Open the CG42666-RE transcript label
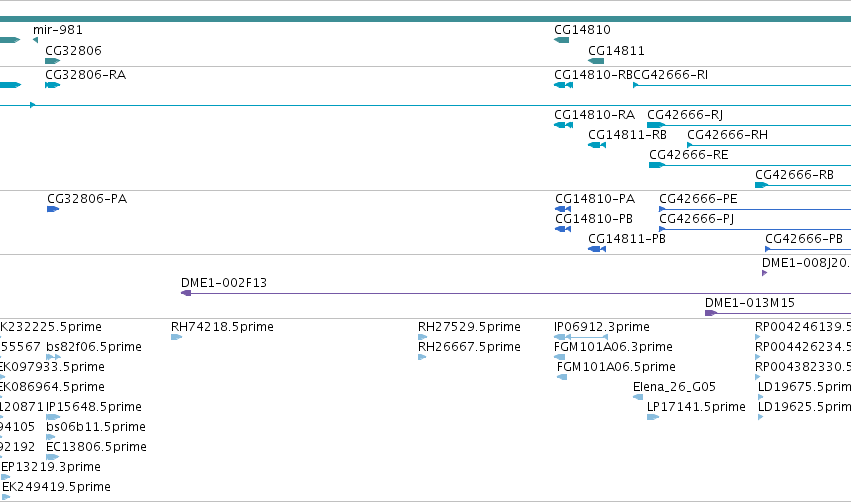The width and height of the screenshot is (851, 502). (x=689, y=155)
